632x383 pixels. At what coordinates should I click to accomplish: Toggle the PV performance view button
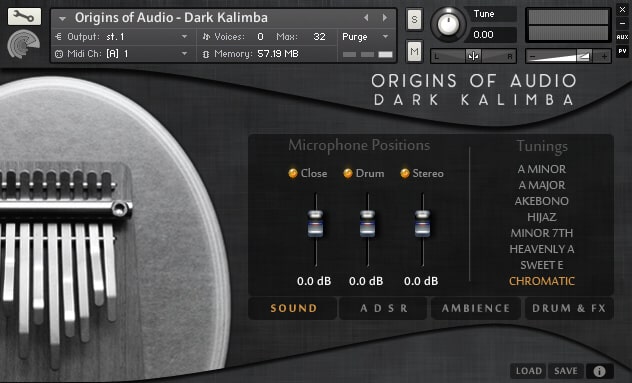point(622,51)
